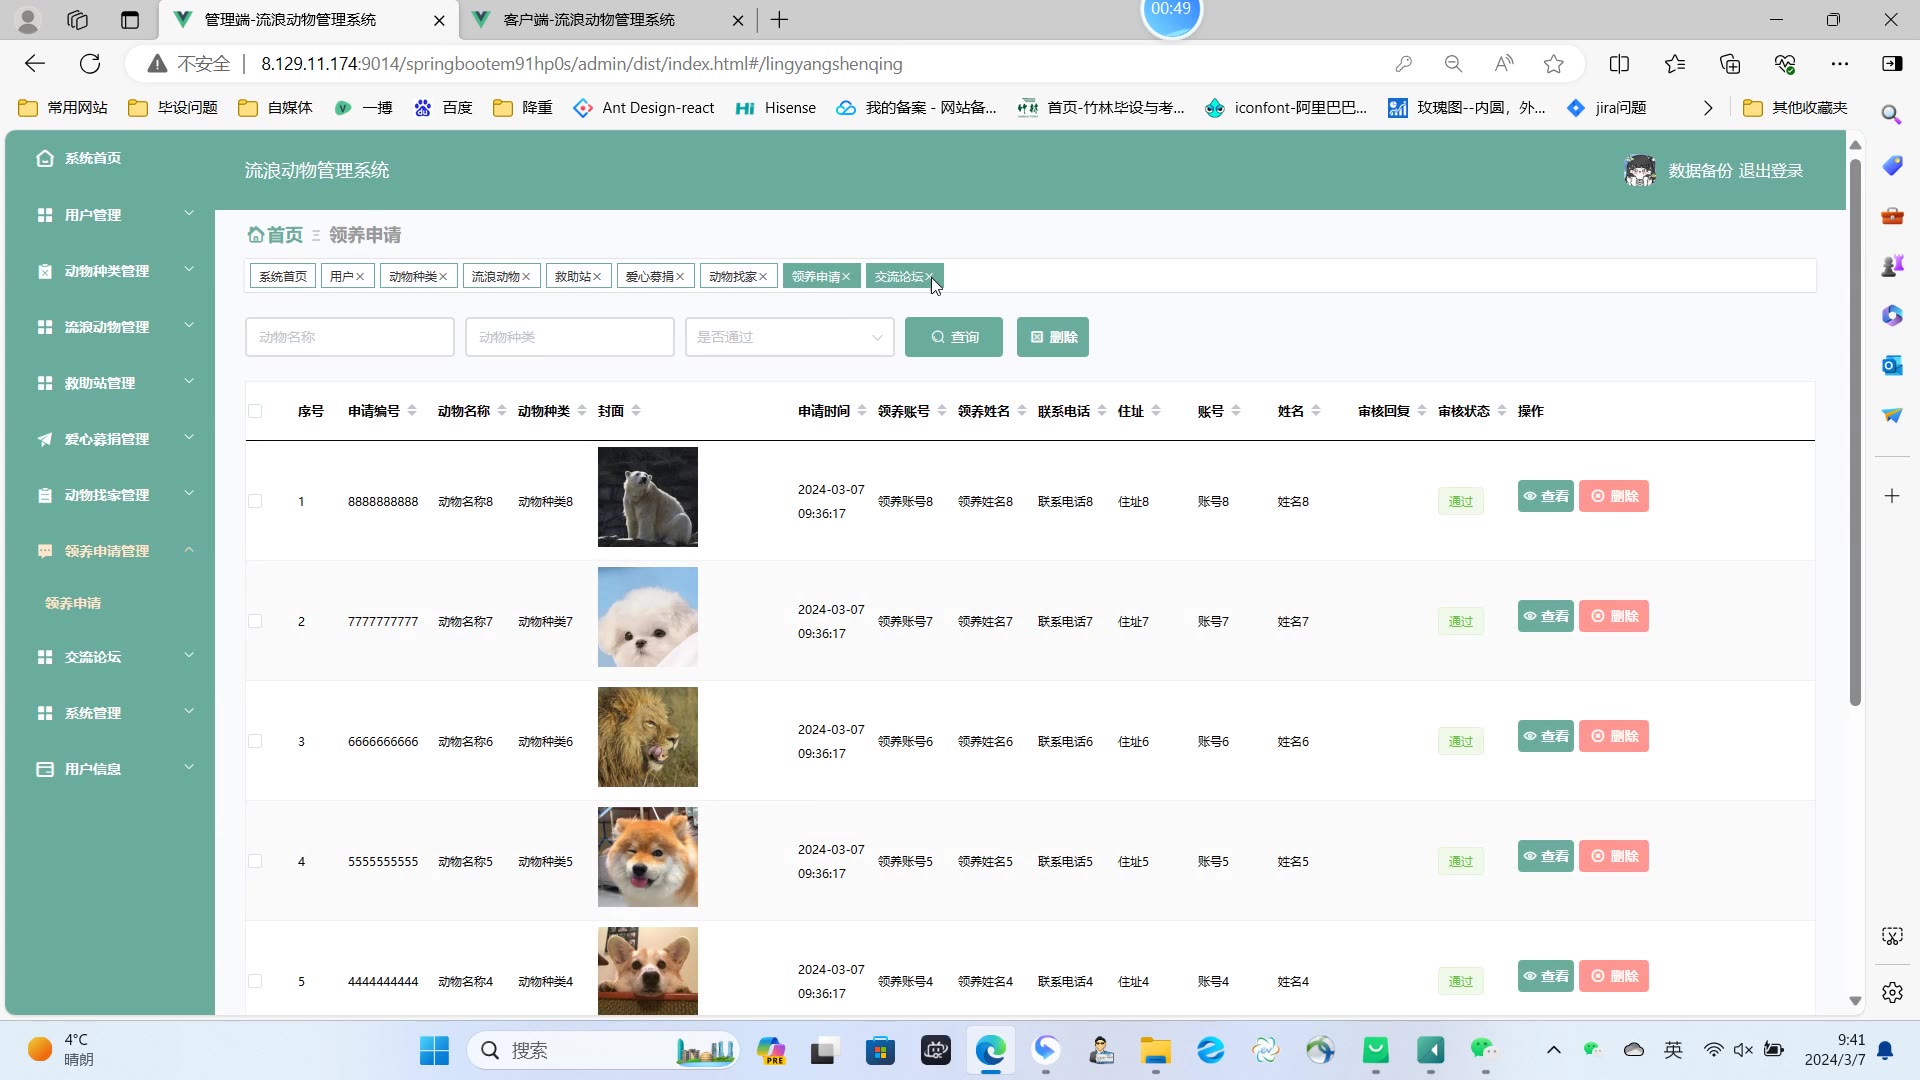The width and height of the screenshot is (1920, 1080).
Task: Add page to favorites star icon
Action: point(1553,64)
